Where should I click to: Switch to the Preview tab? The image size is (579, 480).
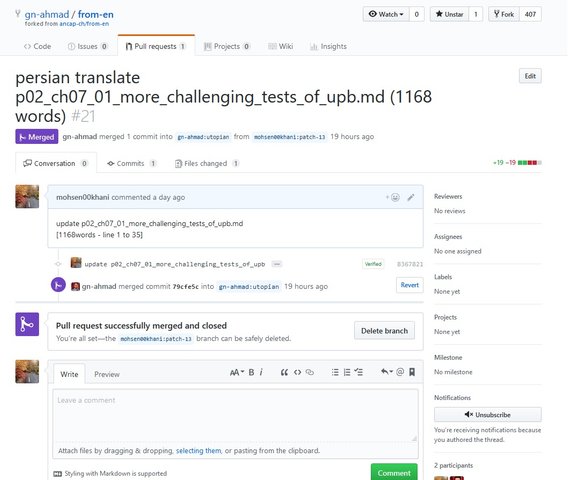(107, 374)
